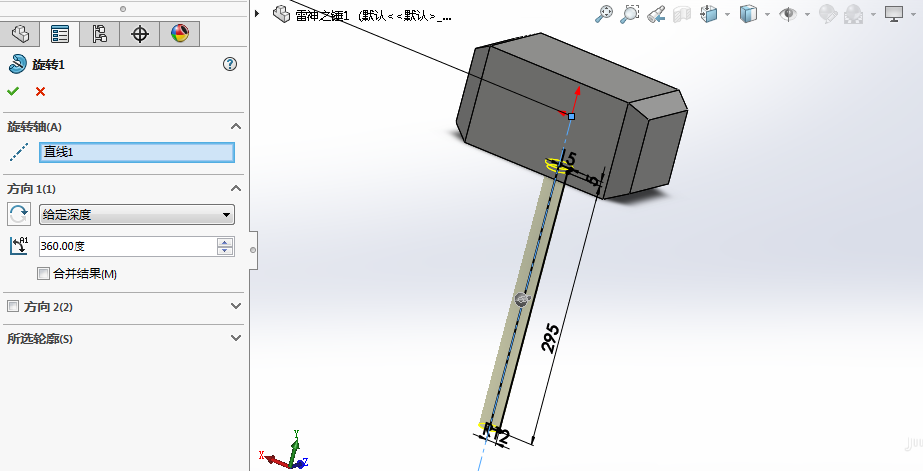The width and height of the screenshot is (923, 471).
Task: Click the rotation axis line icon
Action: tap(19, 152)
